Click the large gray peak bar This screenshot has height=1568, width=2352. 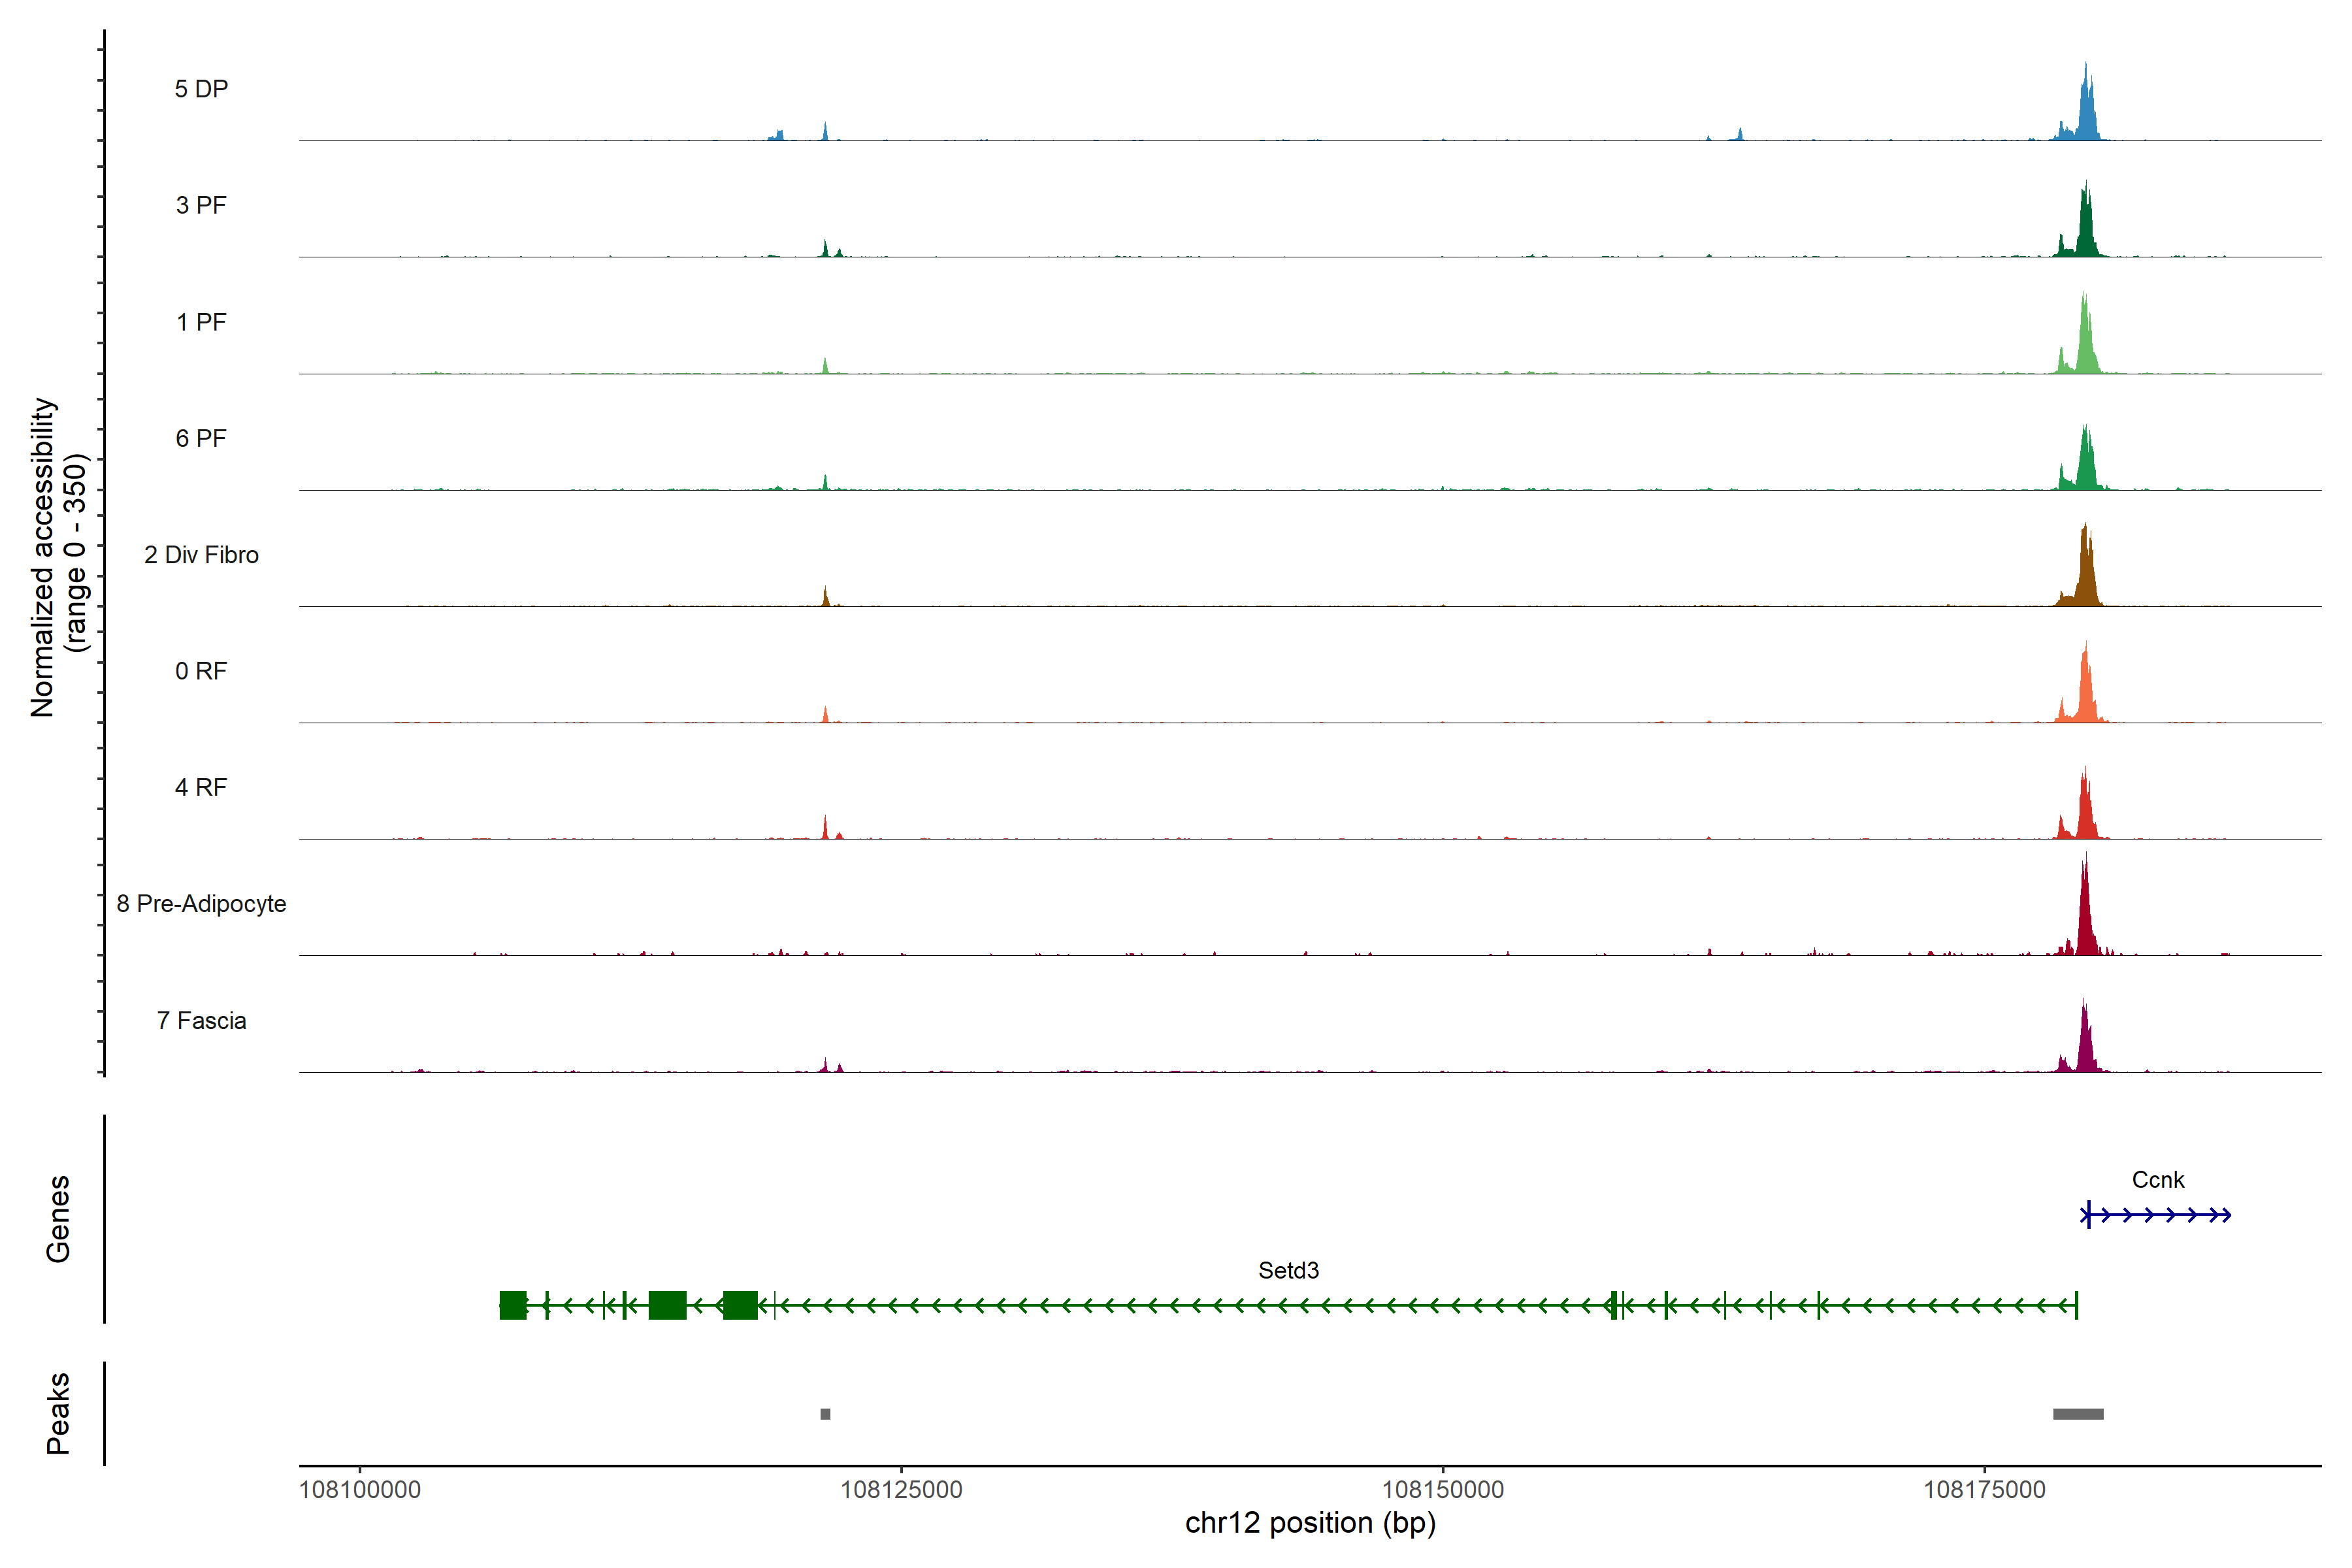2078,1414
